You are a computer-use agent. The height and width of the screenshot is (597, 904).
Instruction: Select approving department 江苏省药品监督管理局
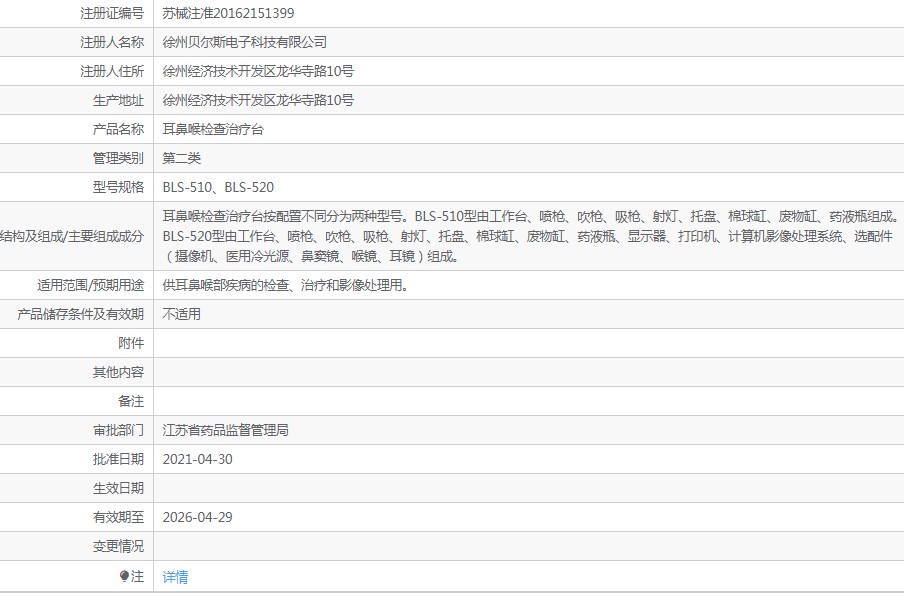(x=226, y=430)
